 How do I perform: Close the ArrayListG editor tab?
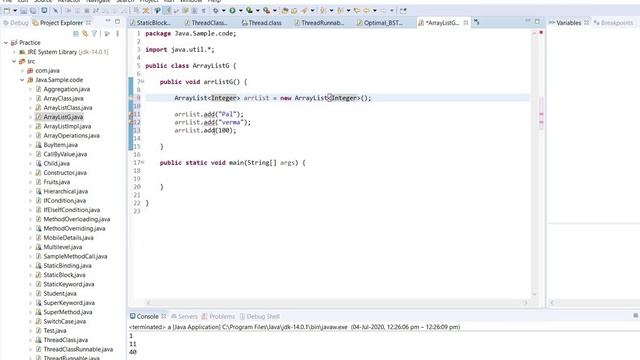click(x=466, y=23)
